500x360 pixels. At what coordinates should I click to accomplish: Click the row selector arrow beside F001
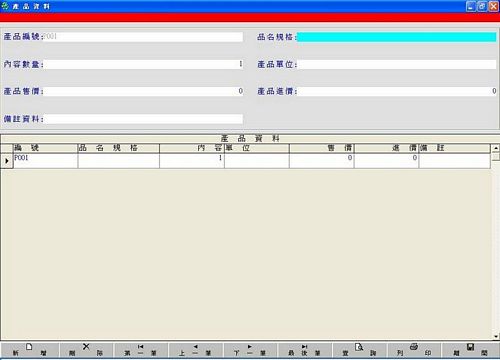coord(7,161)
